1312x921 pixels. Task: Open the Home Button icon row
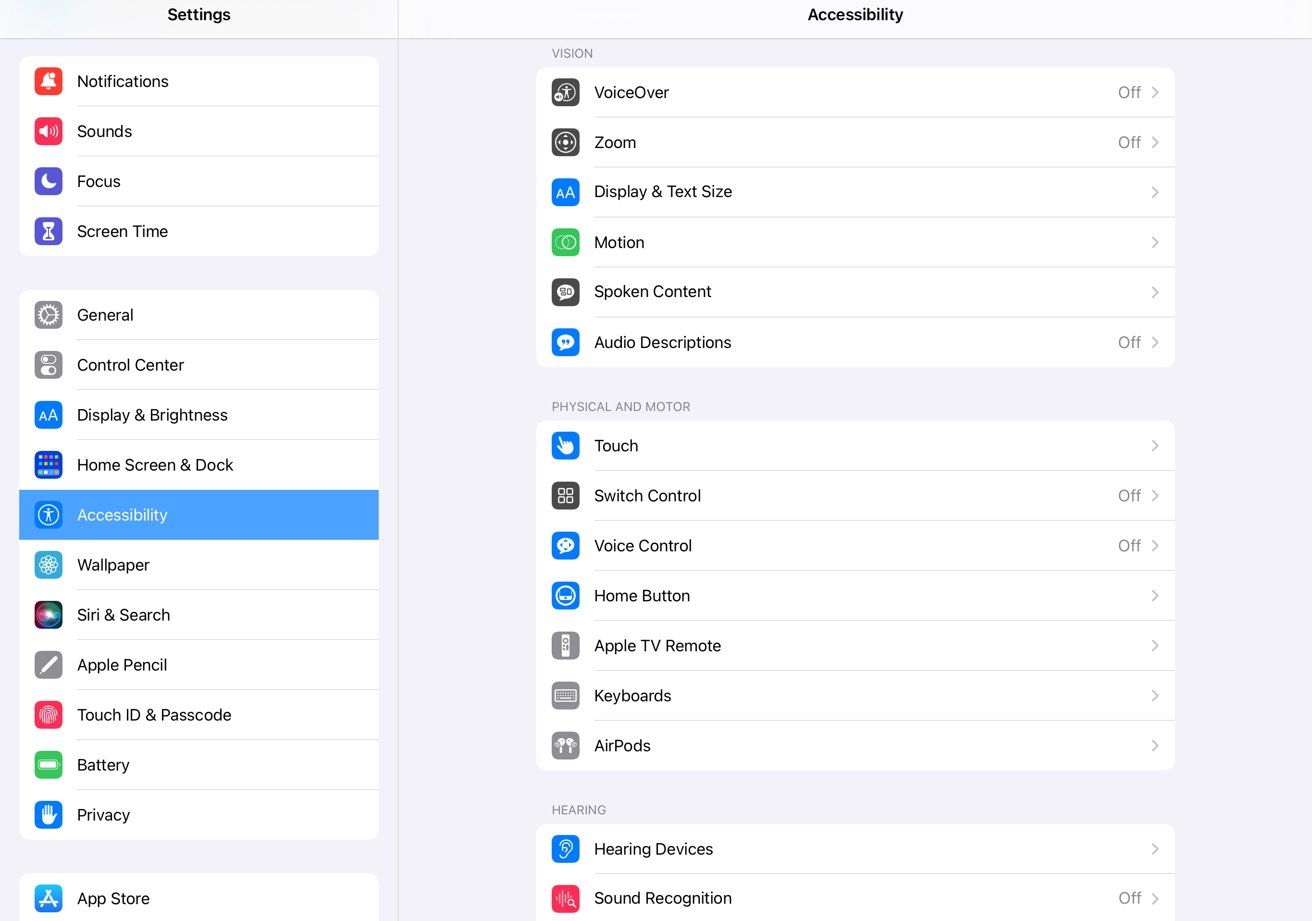pos(855,596)
